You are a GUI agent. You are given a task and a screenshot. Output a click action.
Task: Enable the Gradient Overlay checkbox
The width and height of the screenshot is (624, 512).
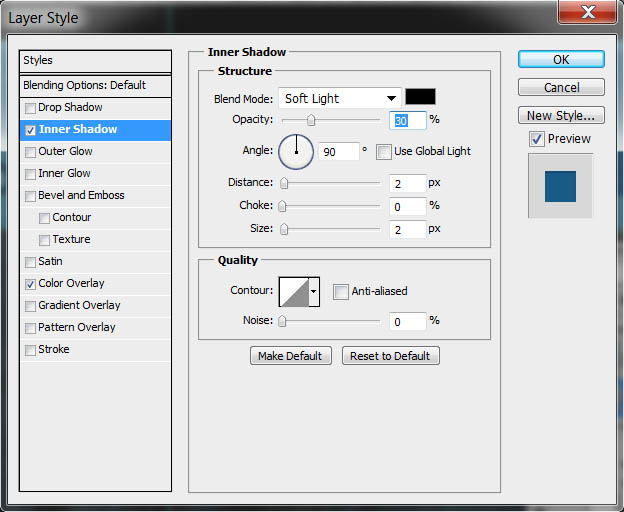30,306
